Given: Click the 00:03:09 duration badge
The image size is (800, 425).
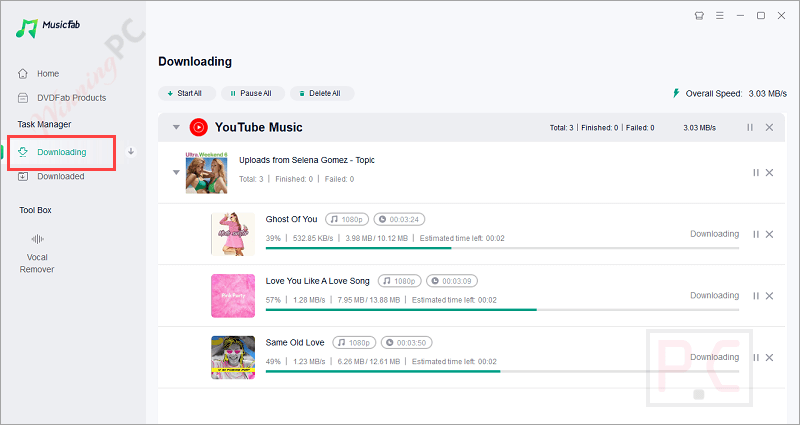Looking at the screenshot, I should (x=452, y=281).
